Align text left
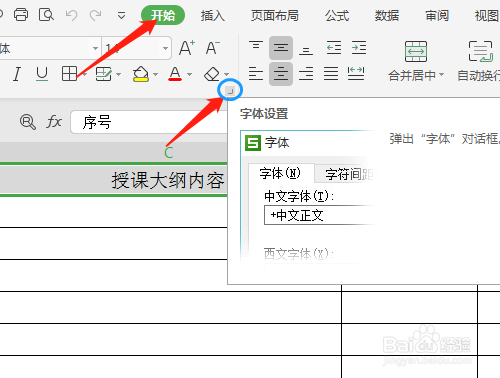The image size is (500, 378). [x=256, y=73]
